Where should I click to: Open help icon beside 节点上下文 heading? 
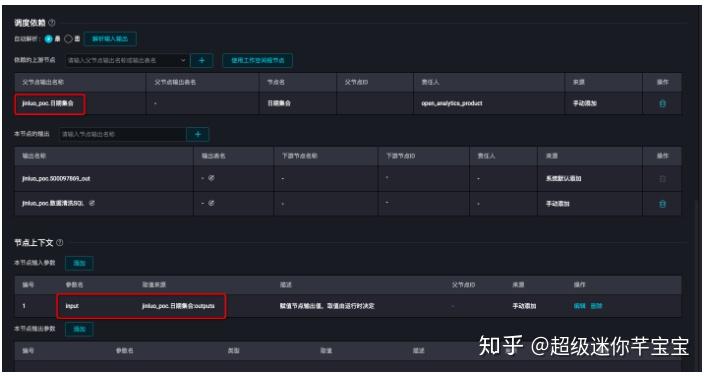point(60,243)
